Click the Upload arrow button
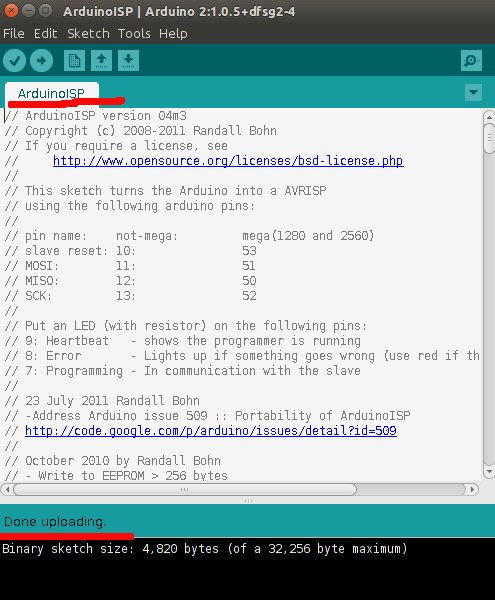Image resolution: width=495 pixels, height=600 pixels. coord(41,60)
